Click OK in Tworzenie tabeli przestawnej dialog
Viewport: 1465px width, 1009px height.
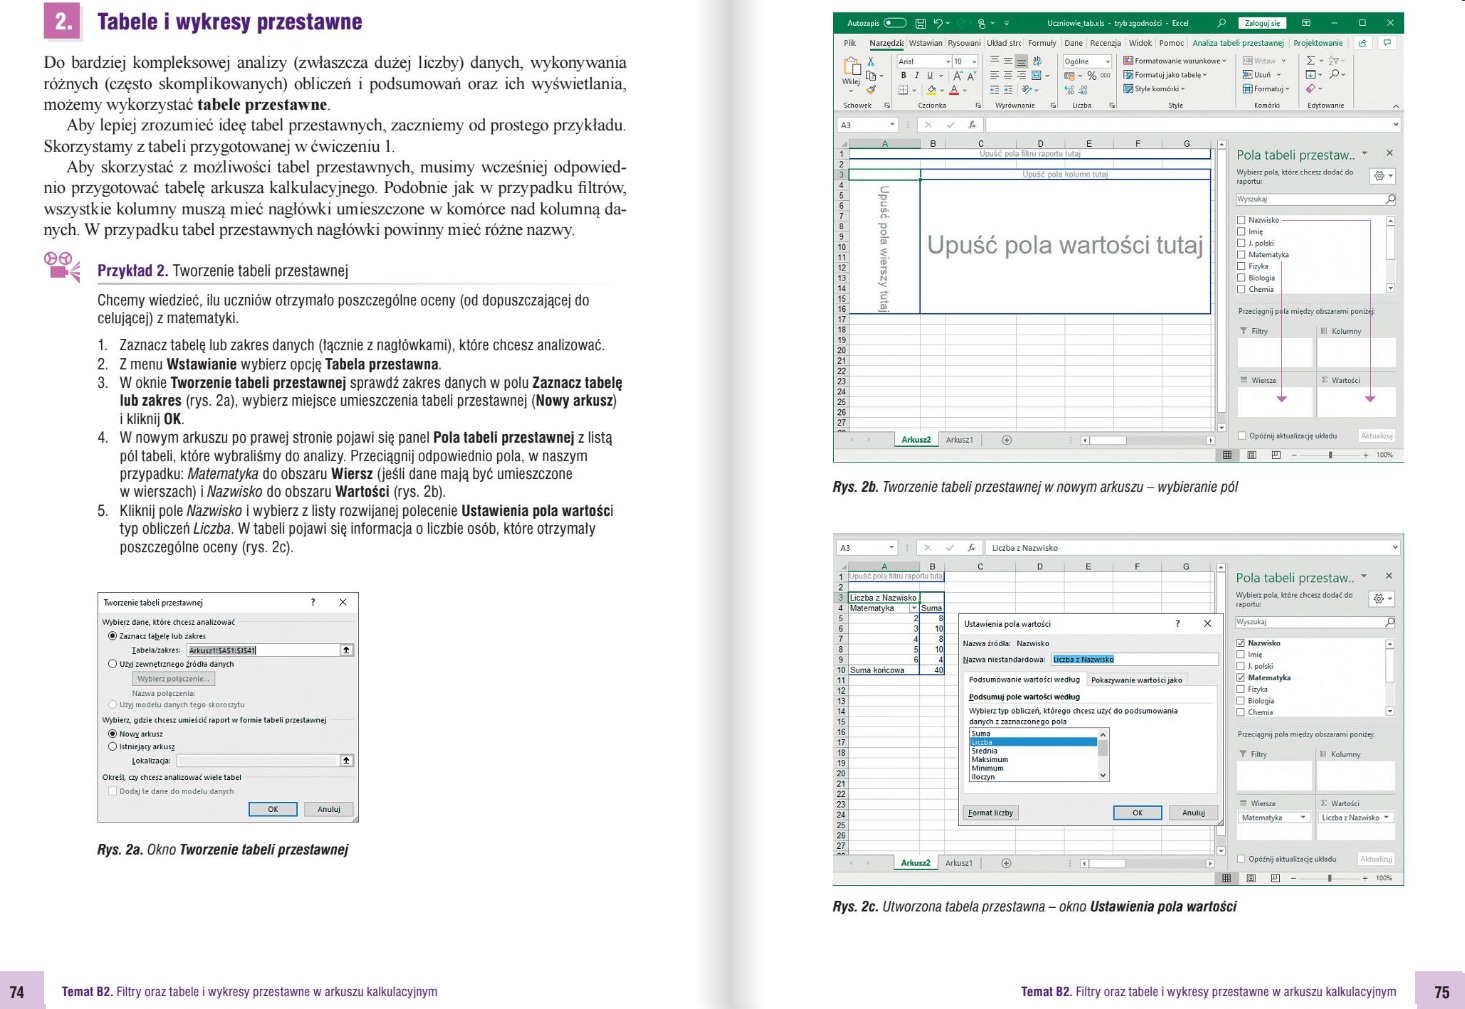pos(273,809)
